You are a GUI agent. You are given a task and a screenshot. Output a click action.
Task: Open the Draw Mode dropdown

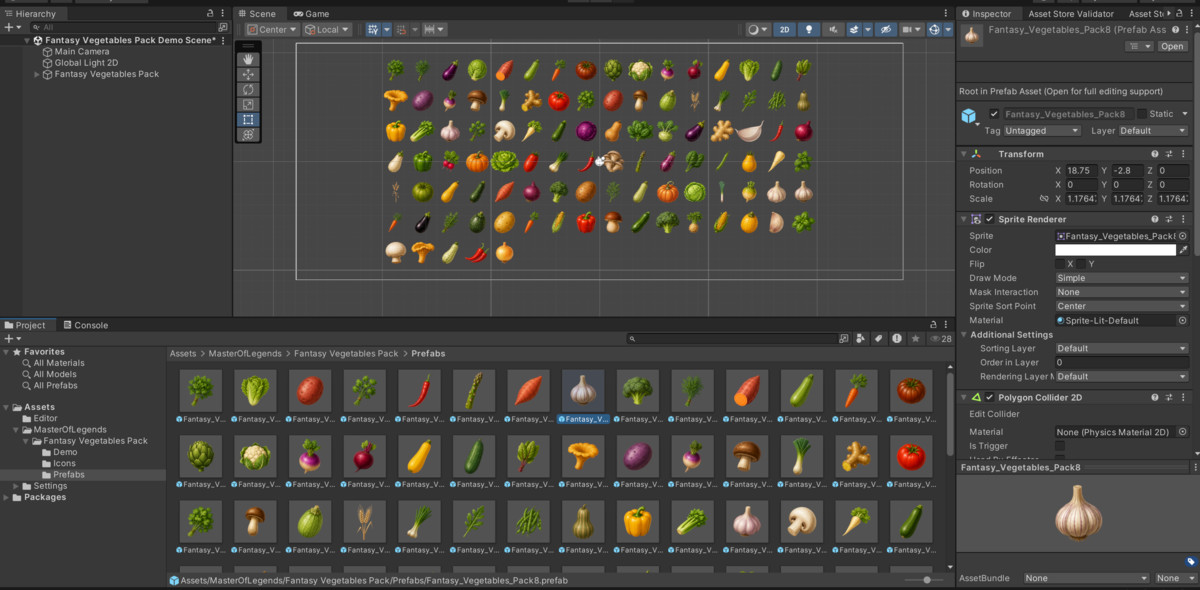pos(1121,278)
